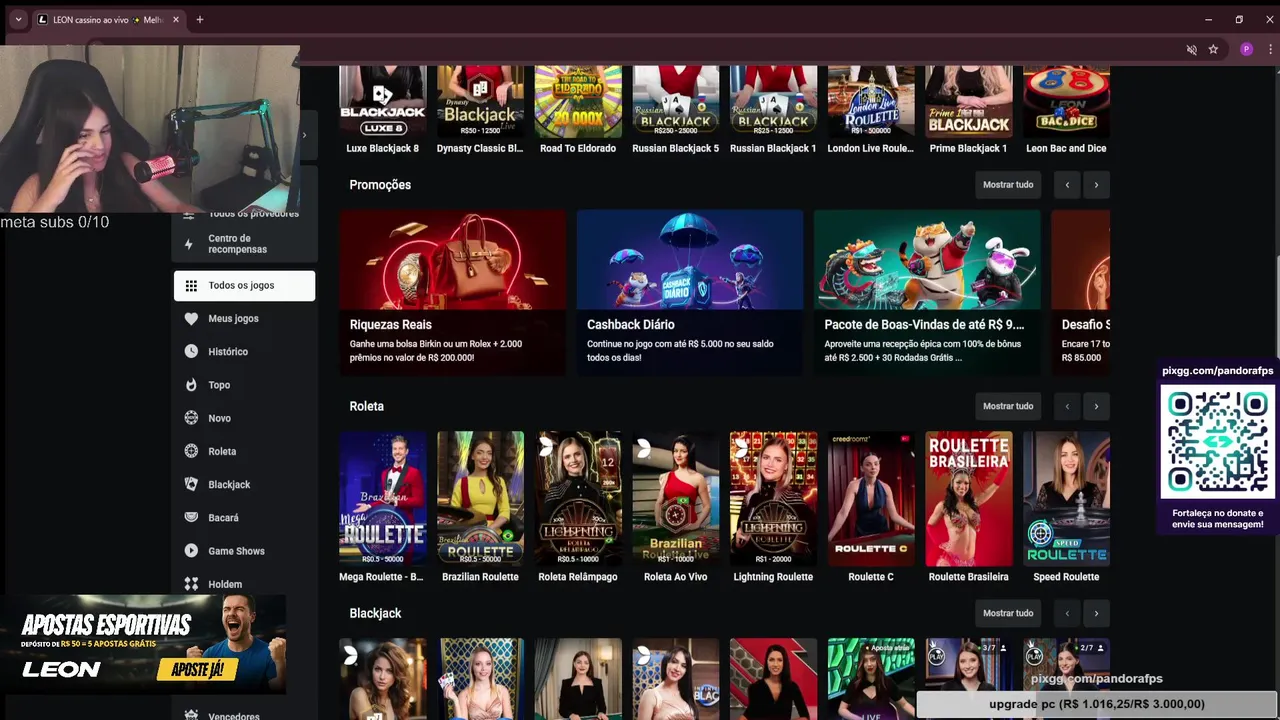Screen dimensions: 1280x720
Task: Click the flame icon beside Topo
Action: coord(191,385)
